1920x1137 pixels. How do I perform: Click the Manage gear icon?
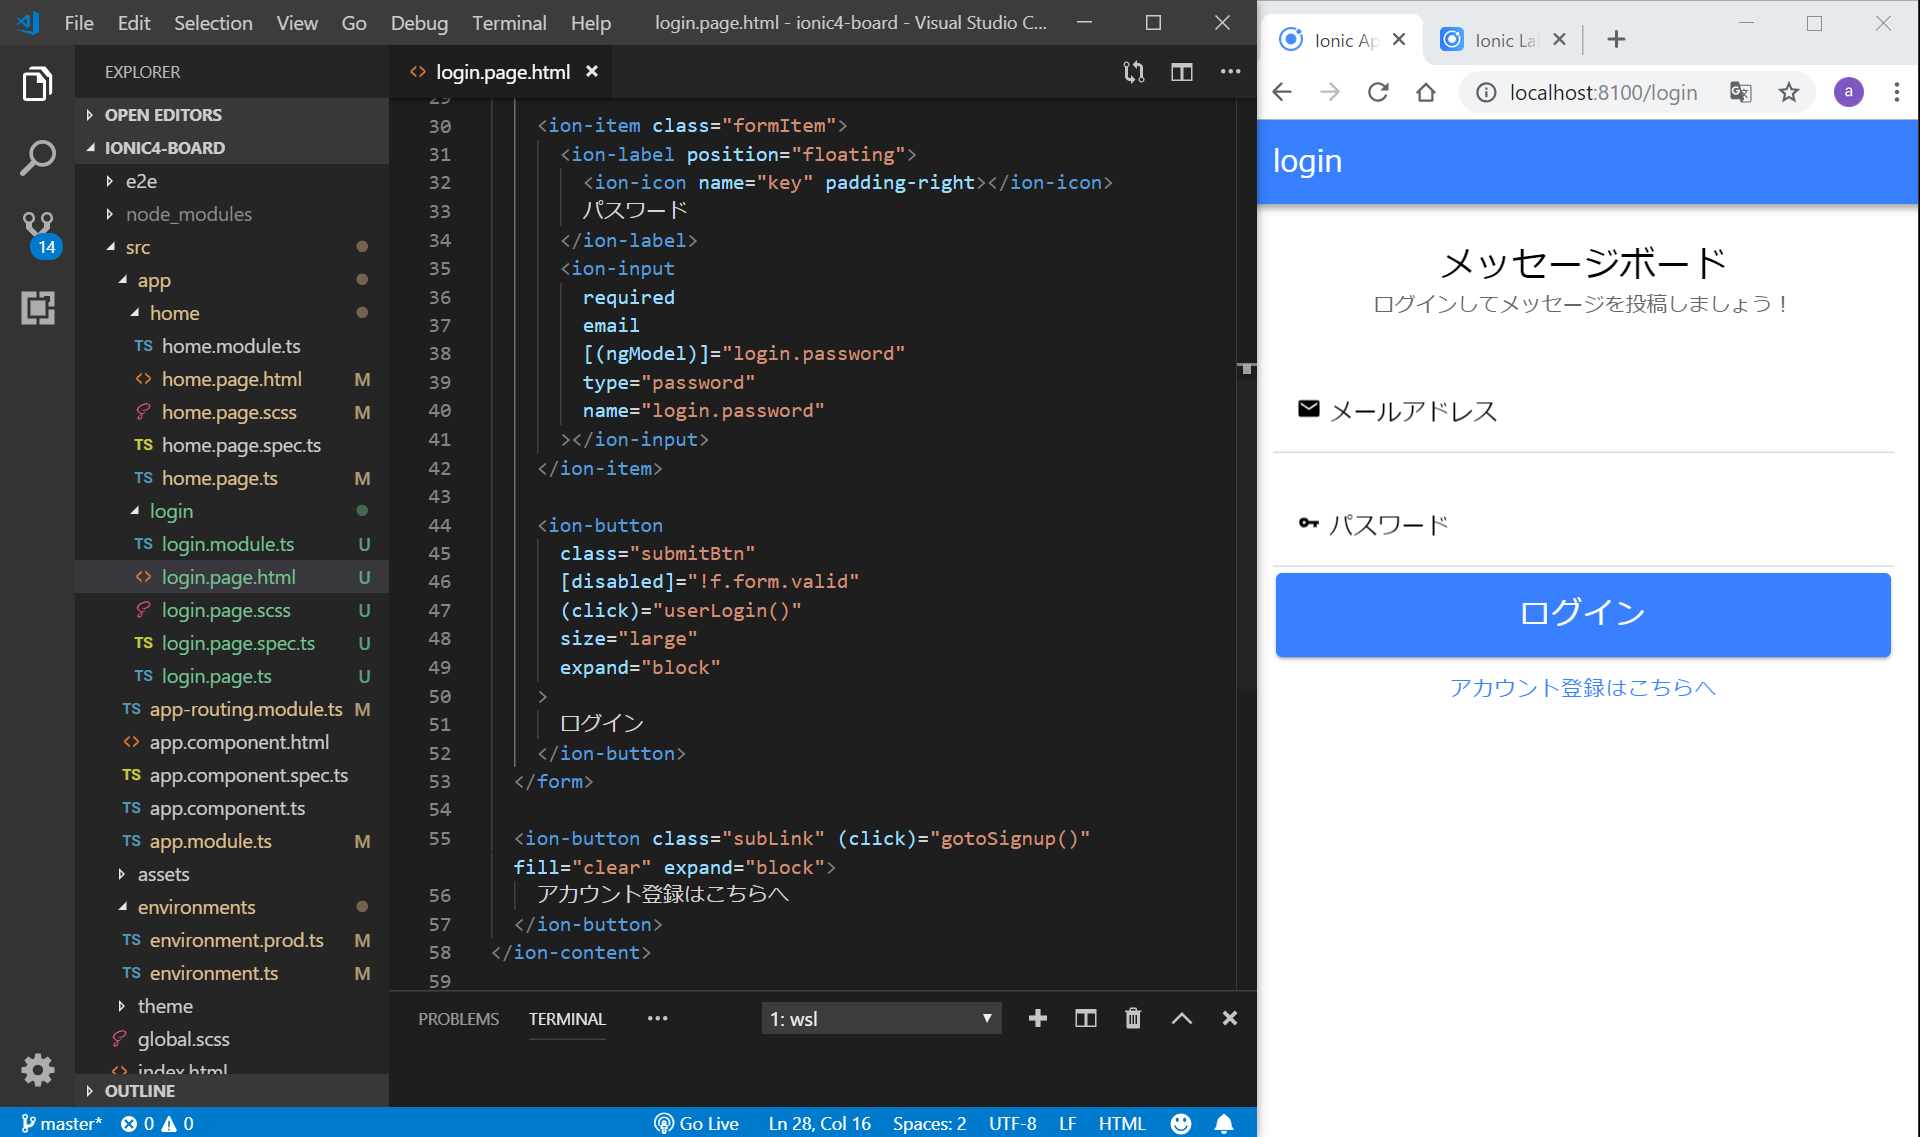(x=37, y=1070)
